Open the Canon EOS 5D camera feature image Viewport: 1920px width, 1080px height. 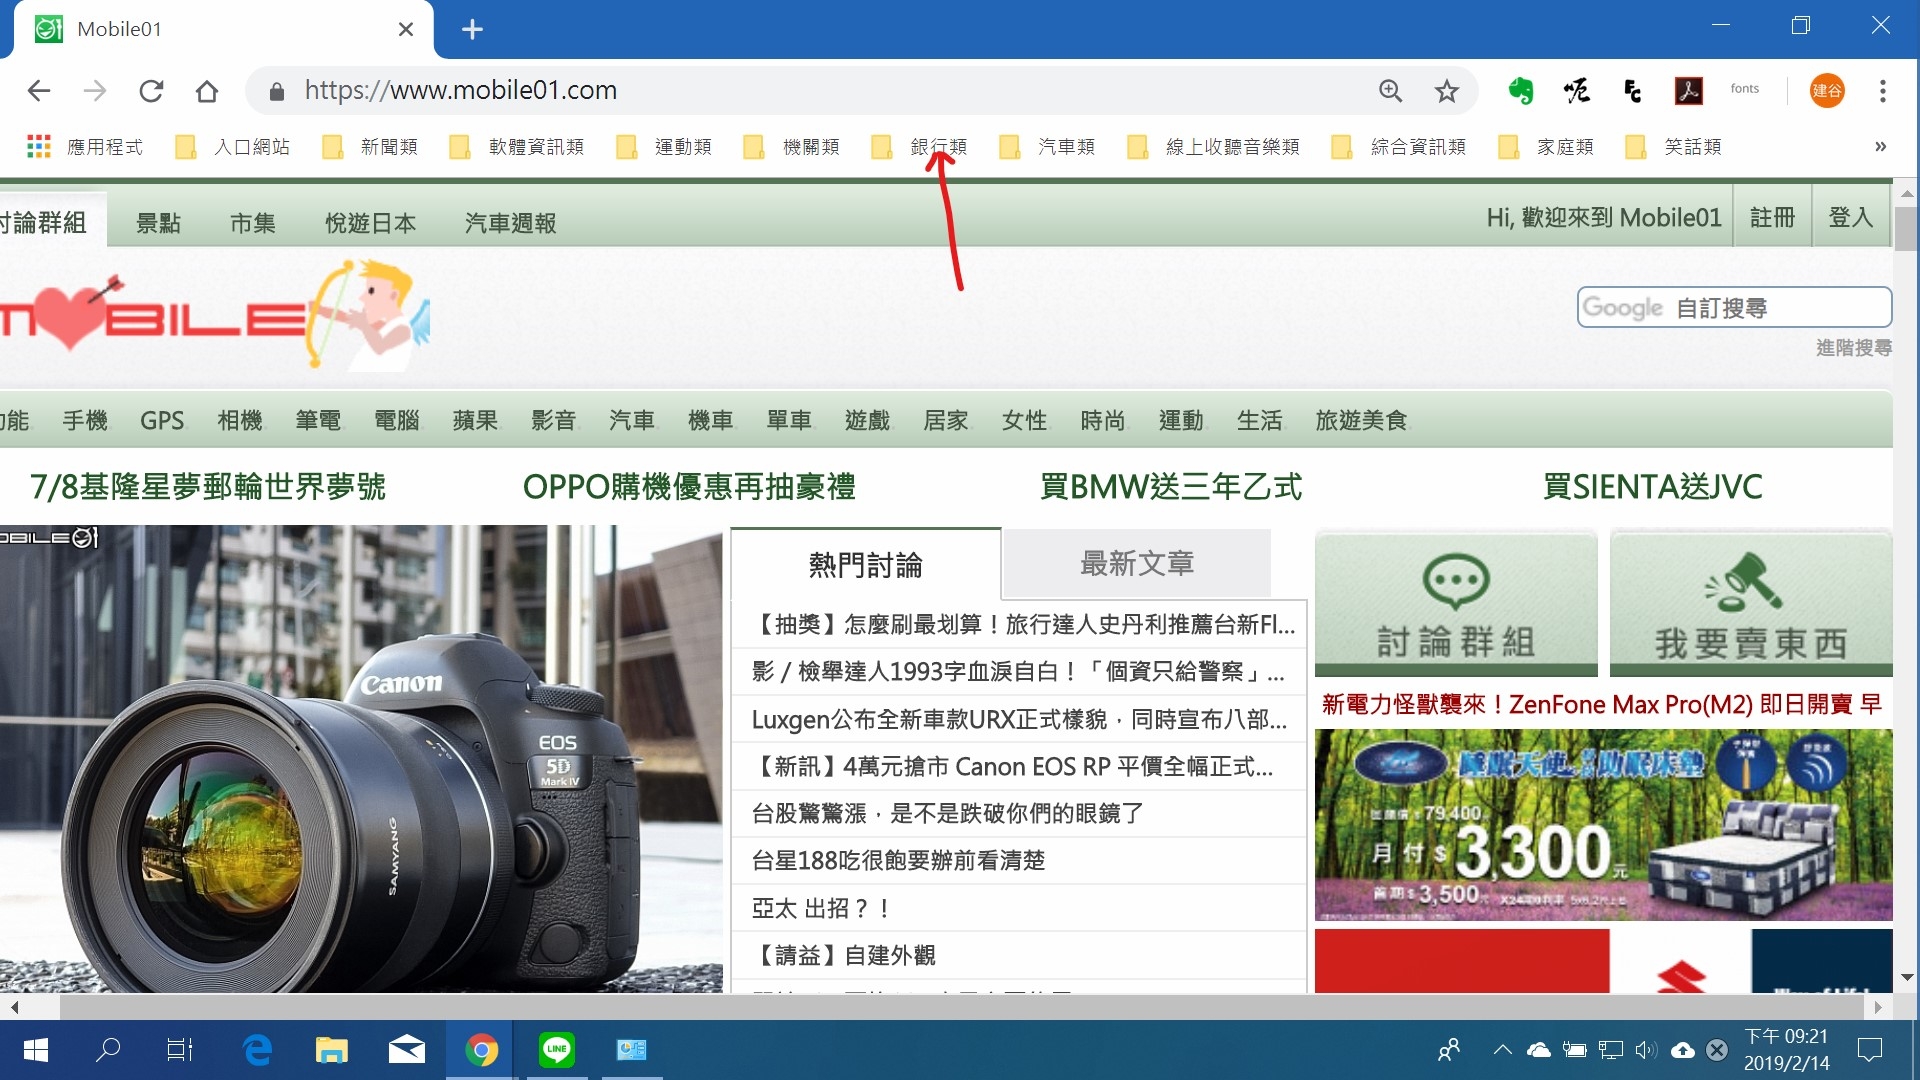[361, 759]
